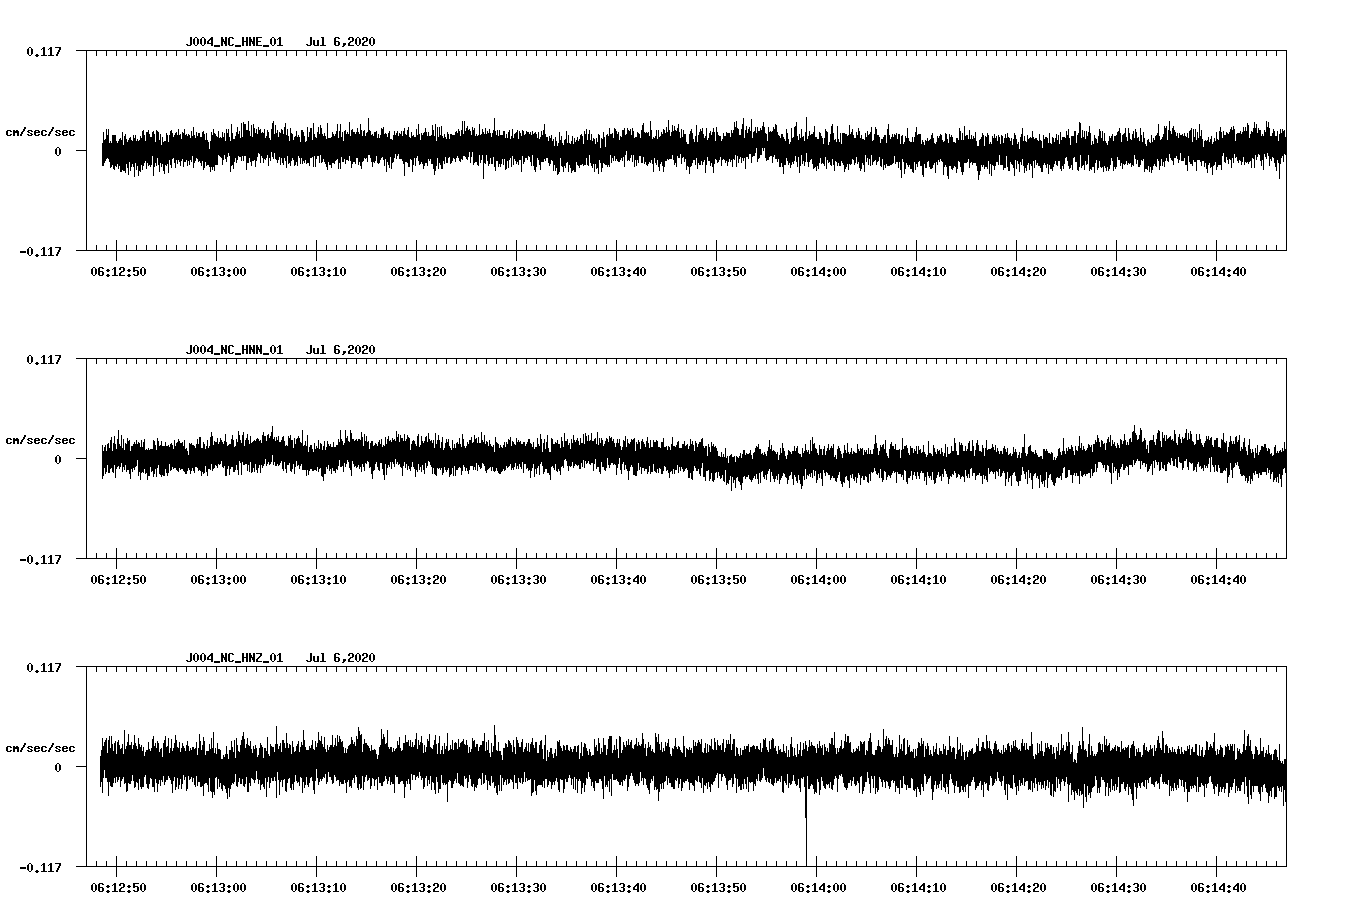This screenshot has height=924, width=1358.
Task: Click 06:14:10 time label on HNE axis
Action: (x=919, y=272)
